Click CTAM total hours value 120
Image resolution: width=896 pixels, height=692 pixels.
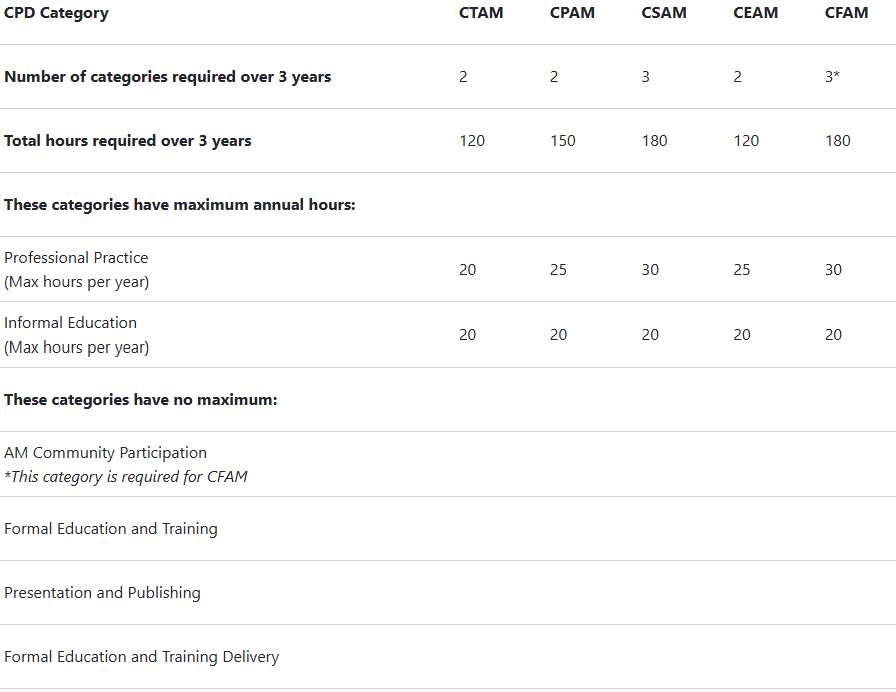(472, 141)
